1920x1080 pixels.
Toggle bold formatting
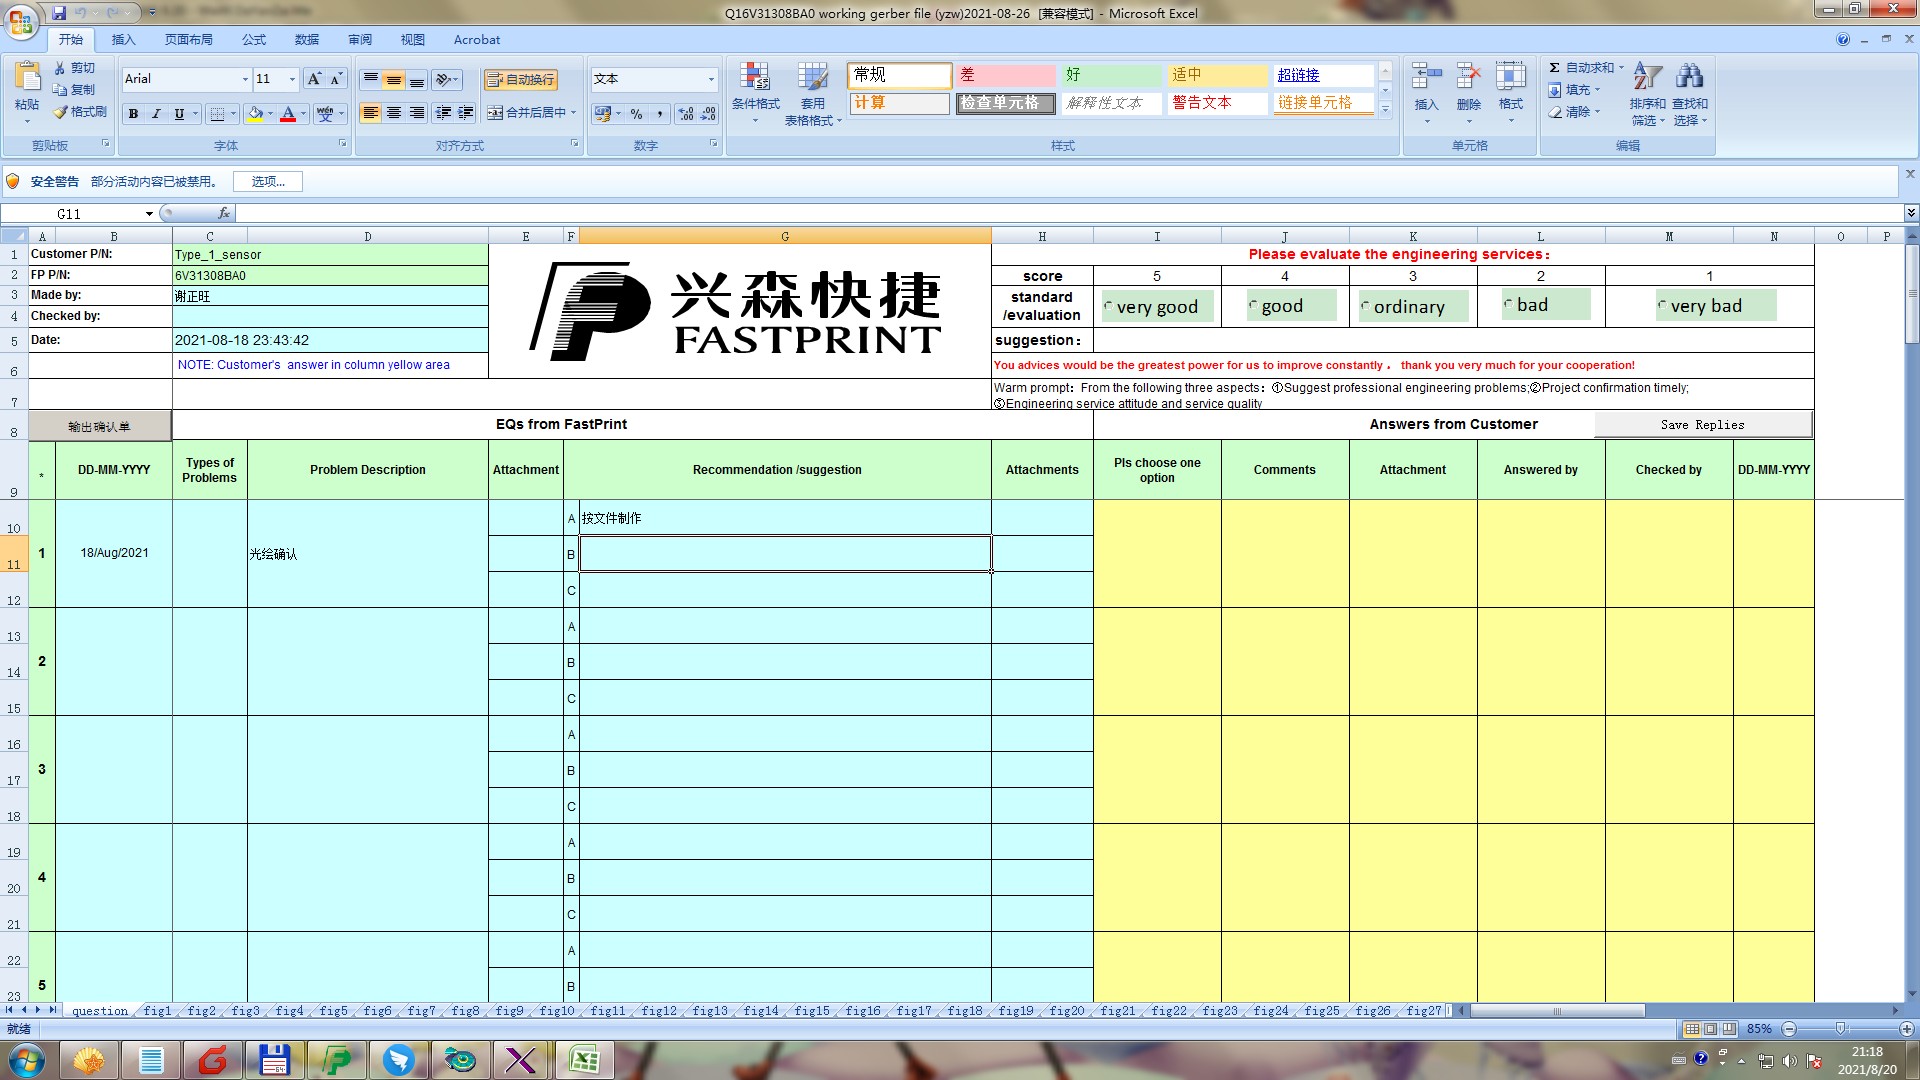tap(133, 114)
